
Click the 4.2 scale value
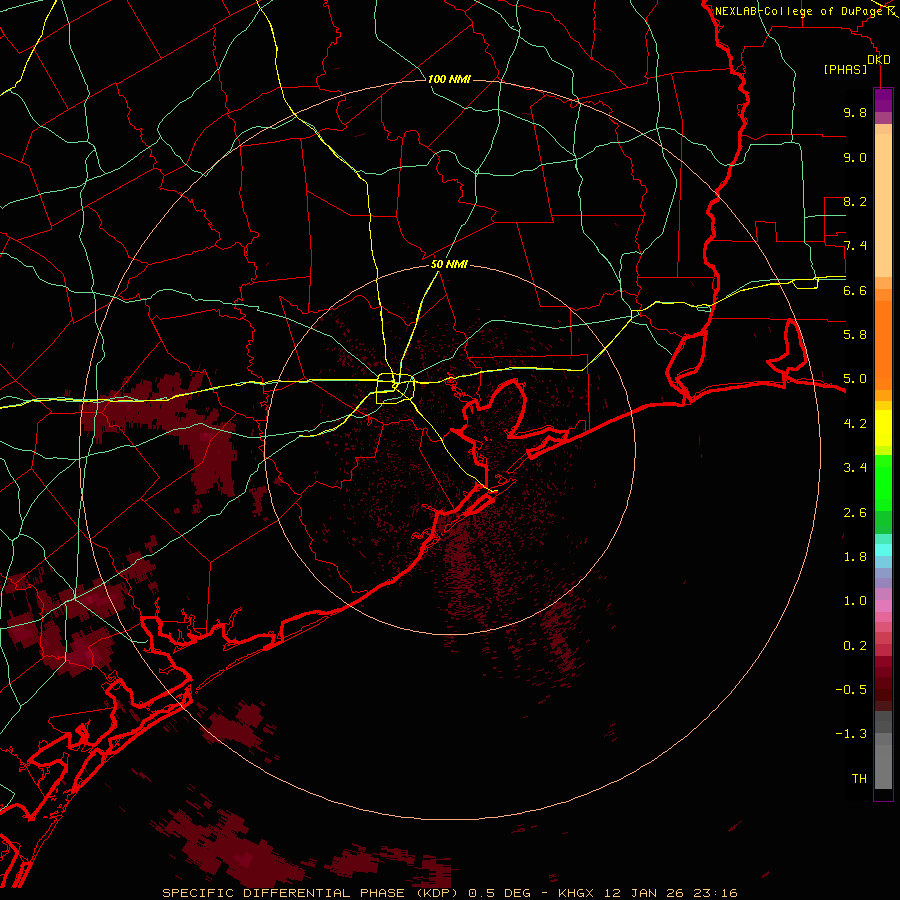tap(855, 424)
